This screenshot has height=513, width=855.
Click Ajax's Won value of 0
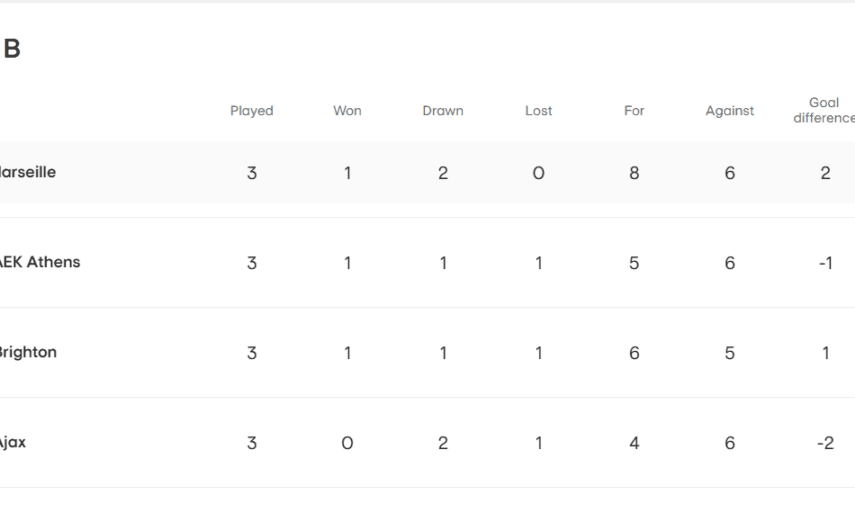click(347, 443)
